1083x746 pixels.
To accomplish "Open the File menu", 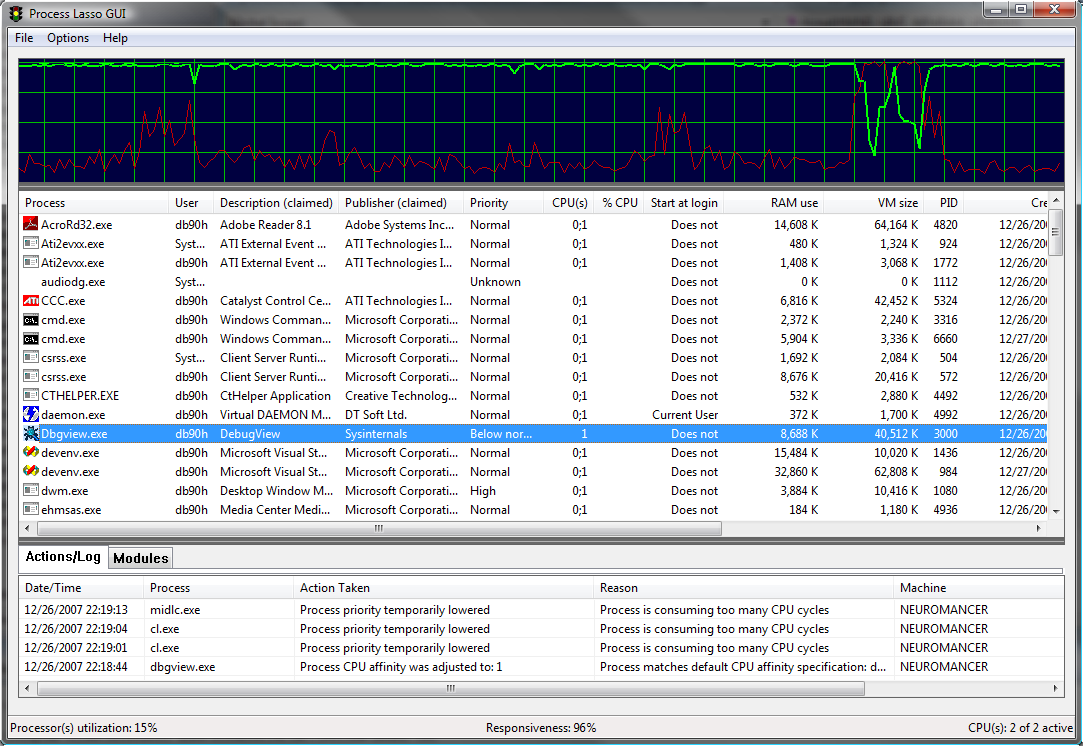I will [x=24, y=38].
